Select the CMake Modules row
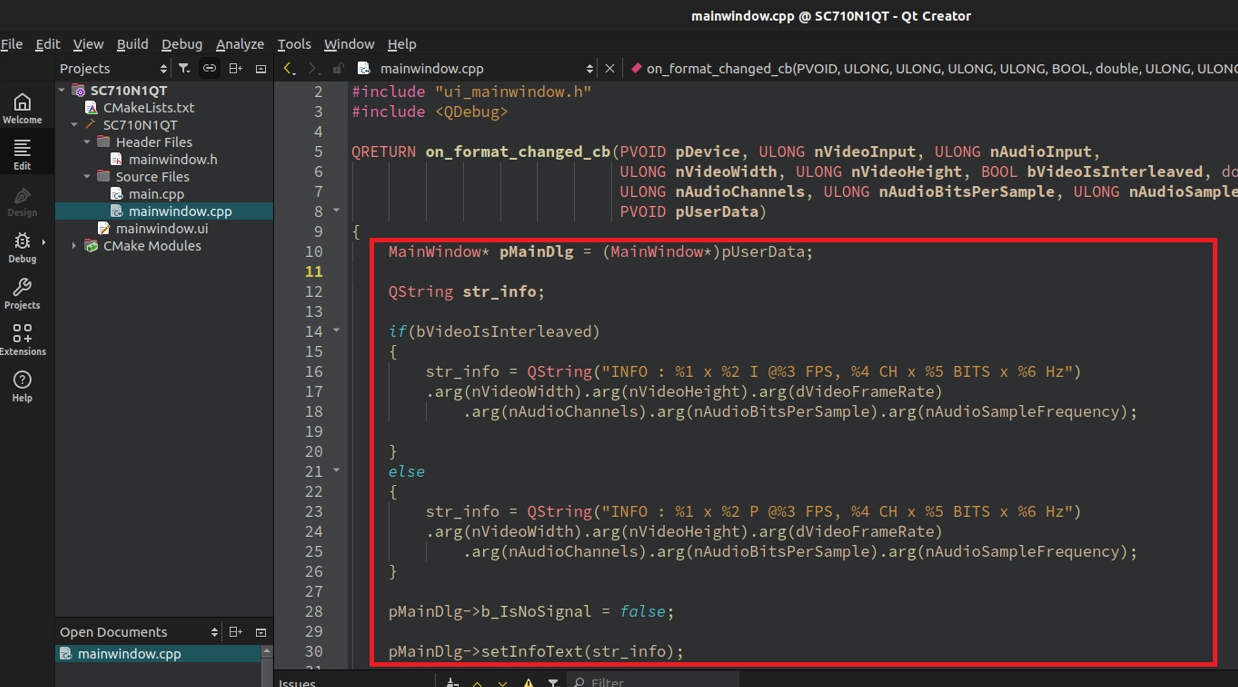This screenshot has width=1238, height=687. point(151,246)
